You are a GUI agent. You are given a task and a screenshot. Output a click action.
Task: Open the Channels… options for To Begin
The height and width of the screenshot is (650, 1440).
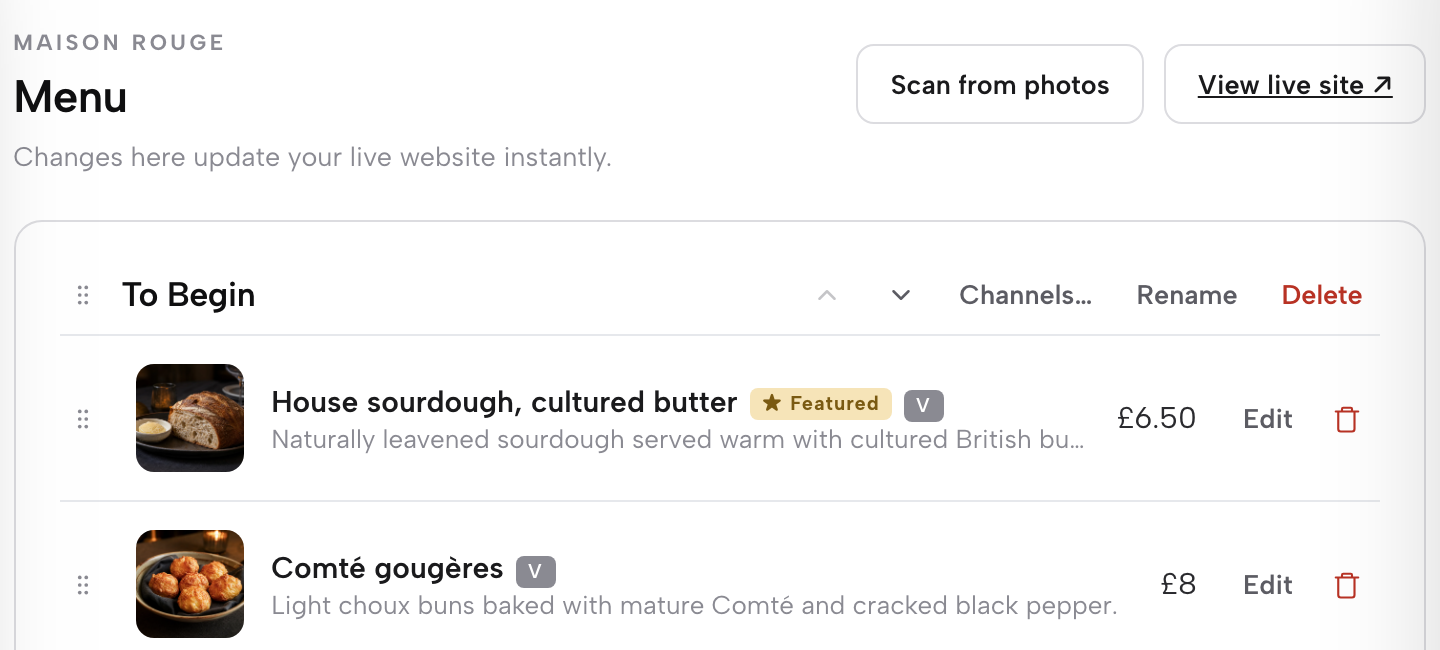[x=1025, y=295]
